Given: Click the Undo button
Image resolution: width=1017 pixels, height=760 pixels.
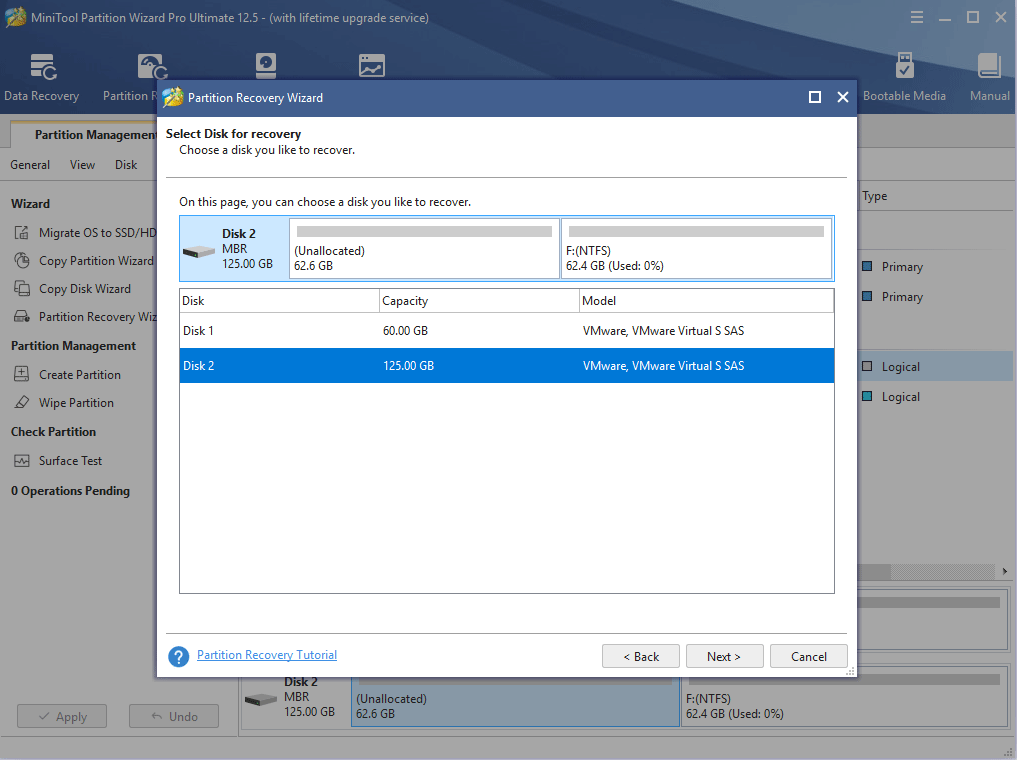Looking at the screenshot, I should point(174,717).
